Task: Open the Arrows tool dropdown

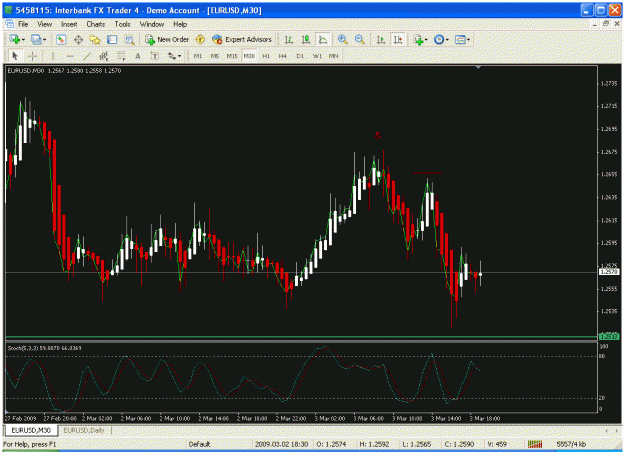Action: (x=180, y=57)
